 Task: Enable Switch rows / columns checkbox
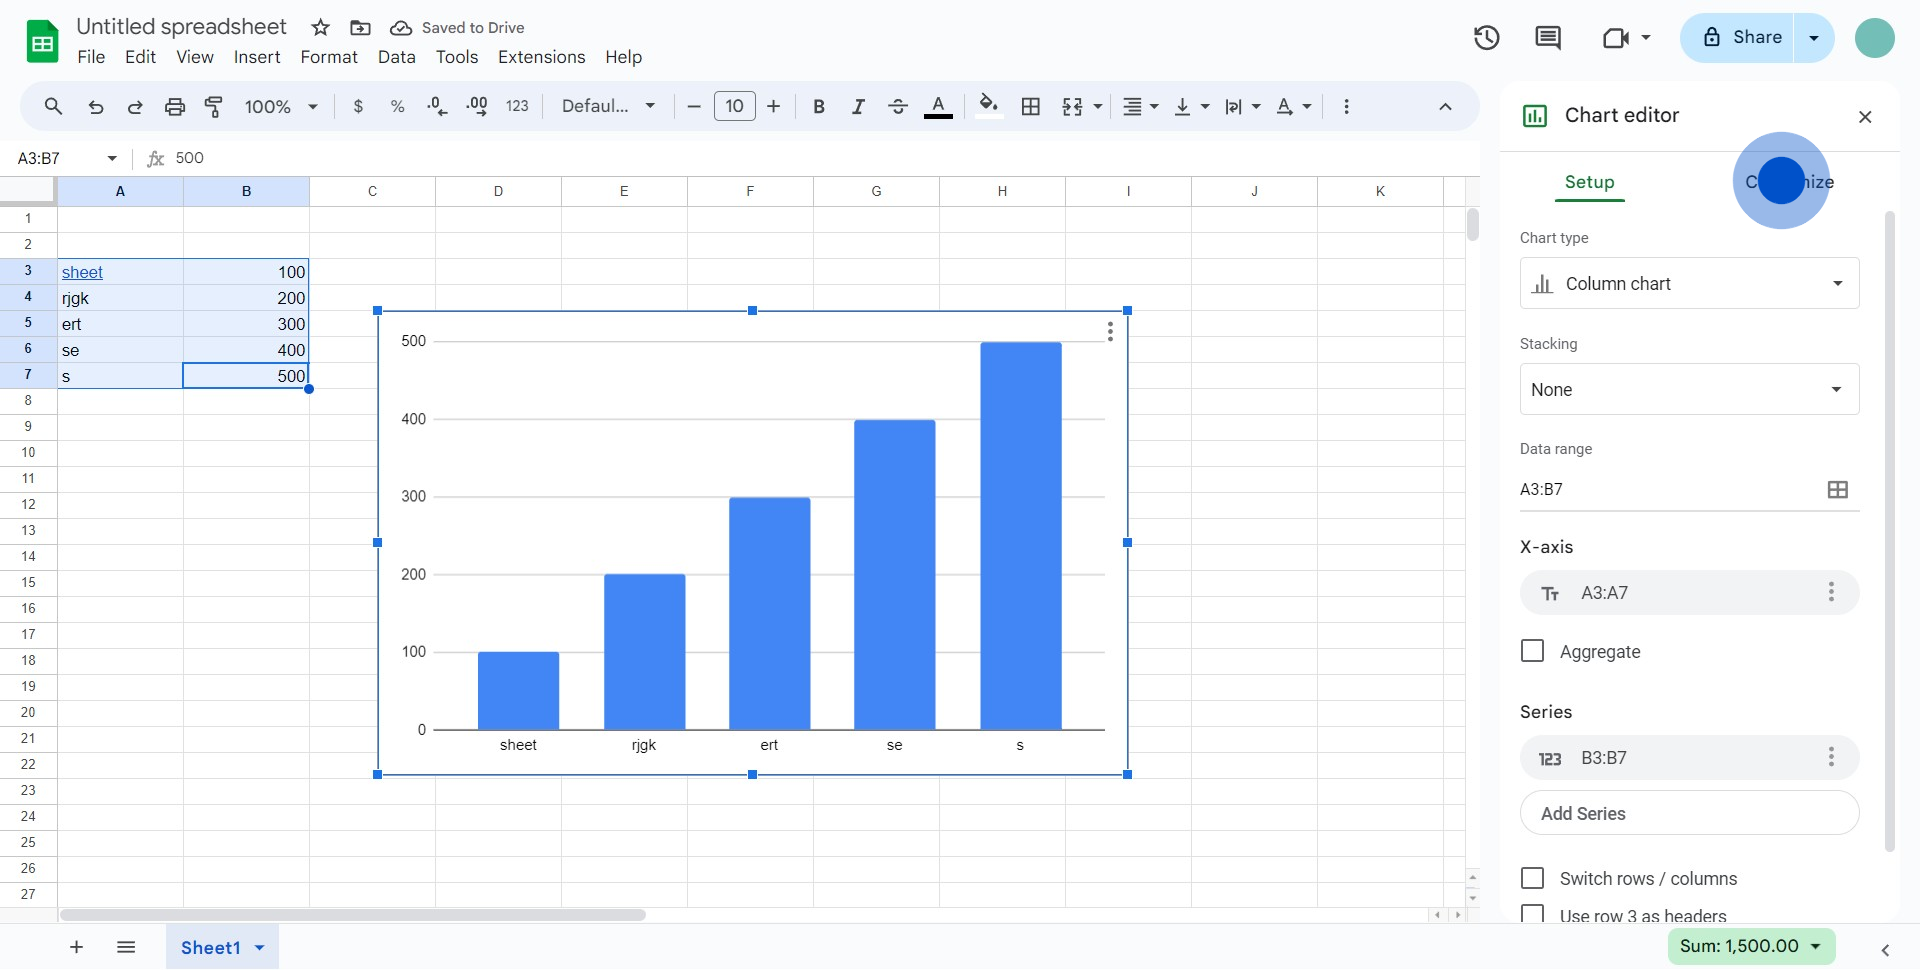tap(1532, 878)
